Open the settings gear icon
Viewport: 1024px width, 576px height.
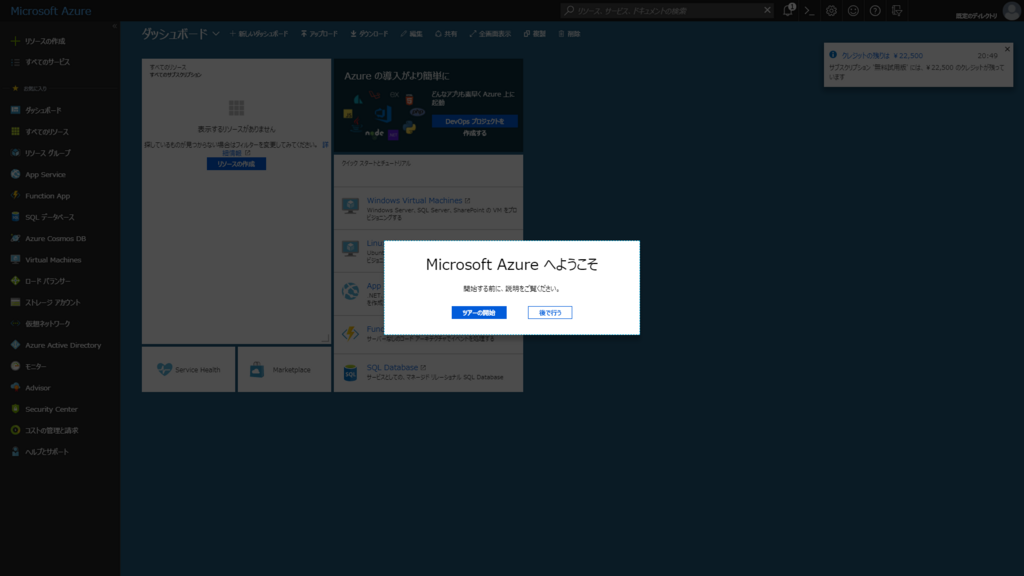point(831,10)
